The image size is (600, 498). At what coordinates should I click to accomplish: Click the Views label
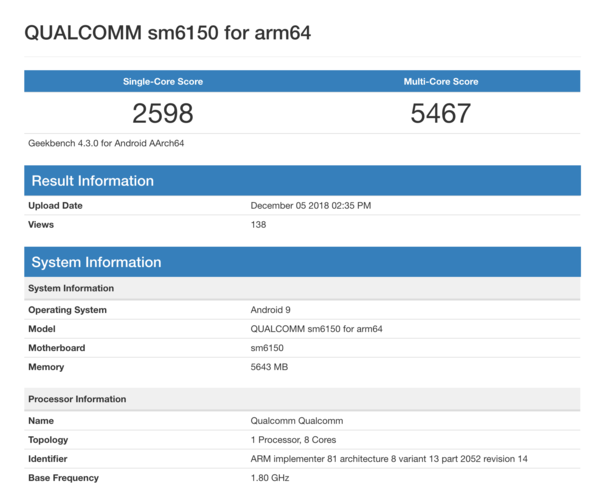click(41, 225)
